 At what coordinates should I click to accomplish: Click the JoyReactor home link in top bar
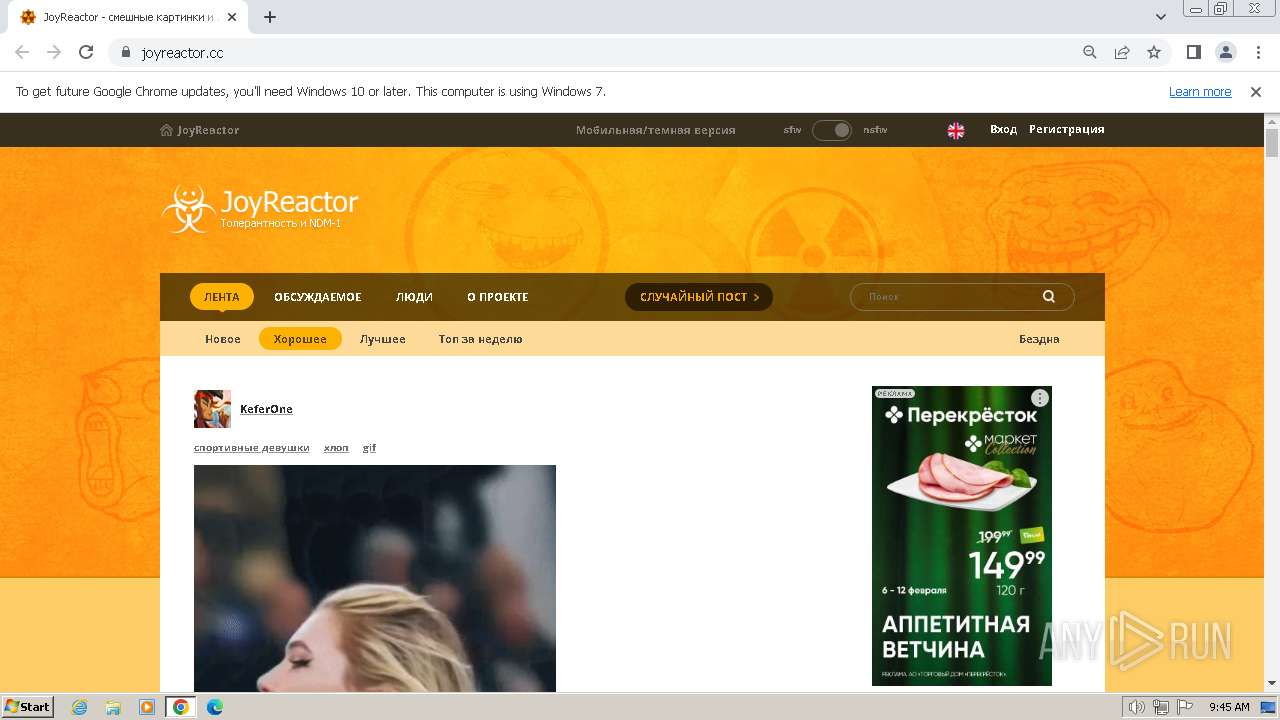tap(200, 130)
